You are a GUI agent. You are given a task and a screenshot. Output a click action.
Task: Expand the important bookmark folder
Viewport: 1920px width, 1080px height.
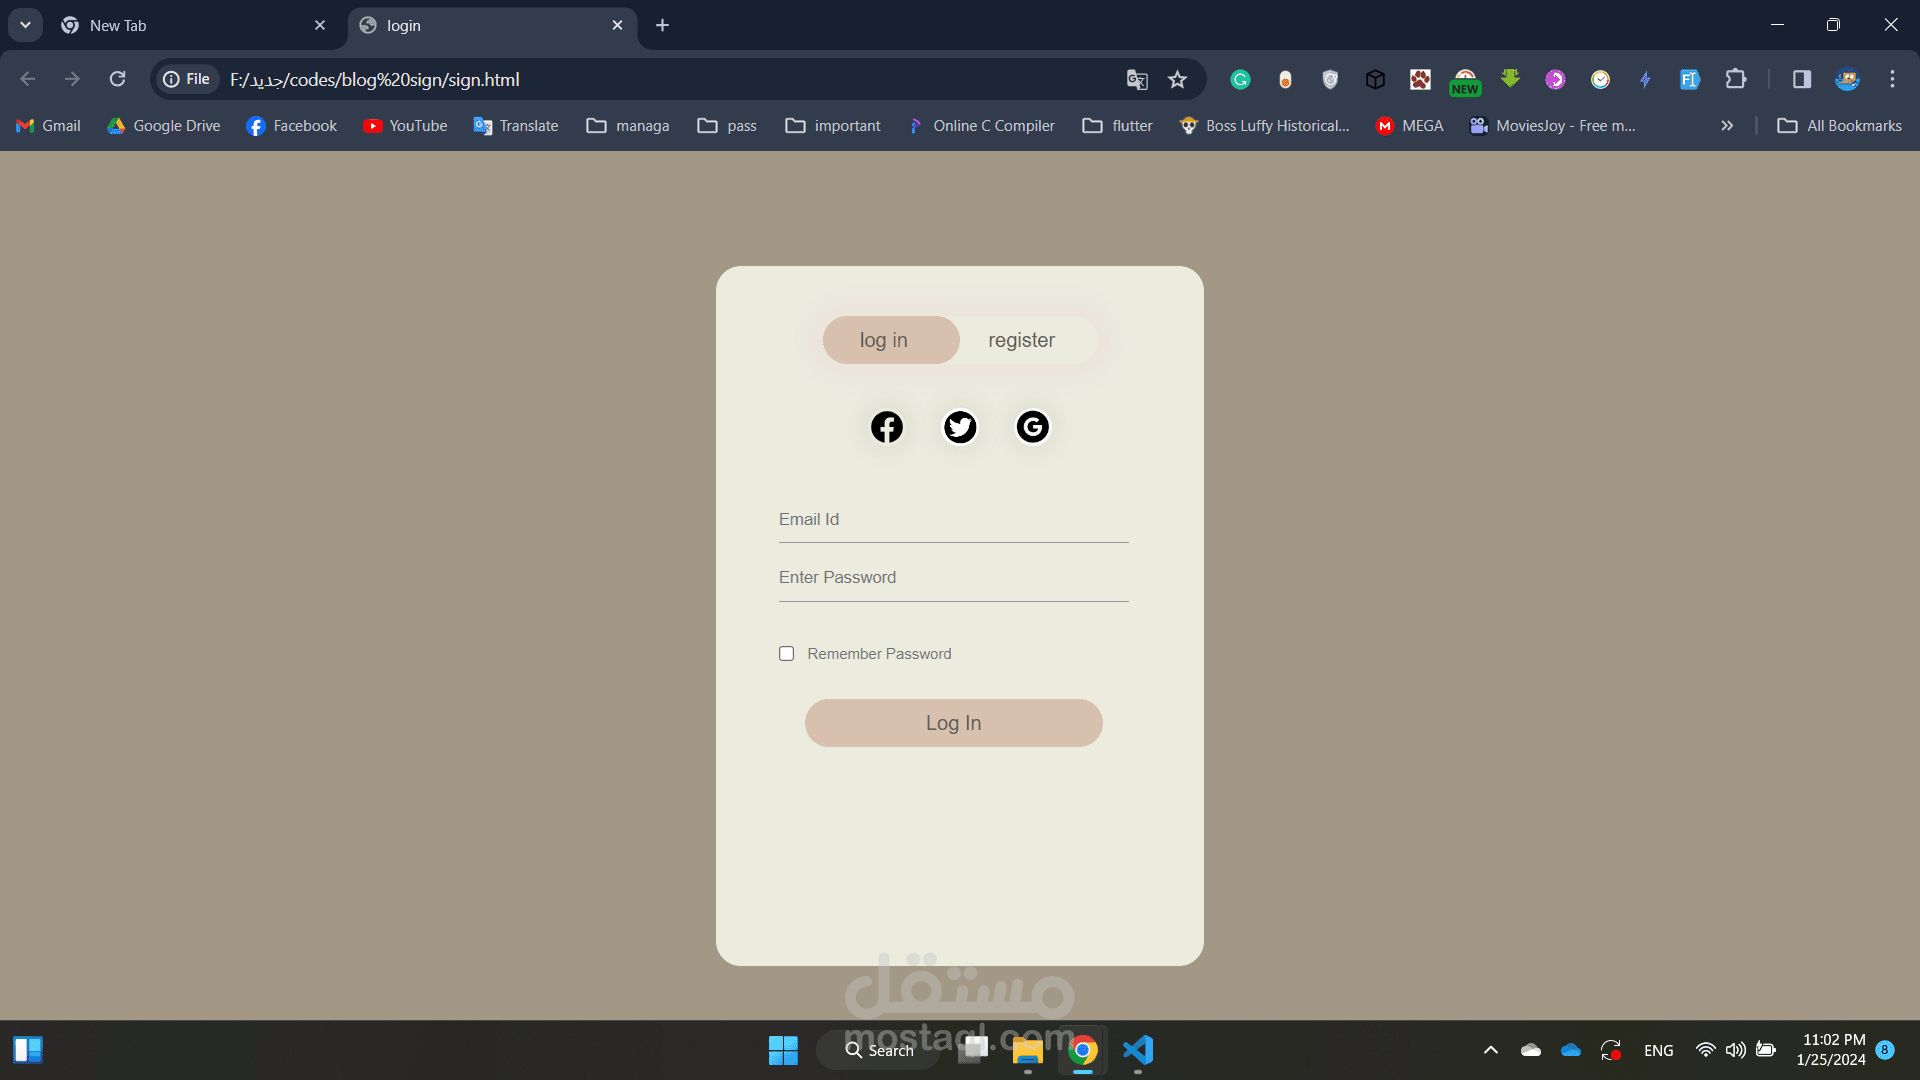tap(833, 126)
